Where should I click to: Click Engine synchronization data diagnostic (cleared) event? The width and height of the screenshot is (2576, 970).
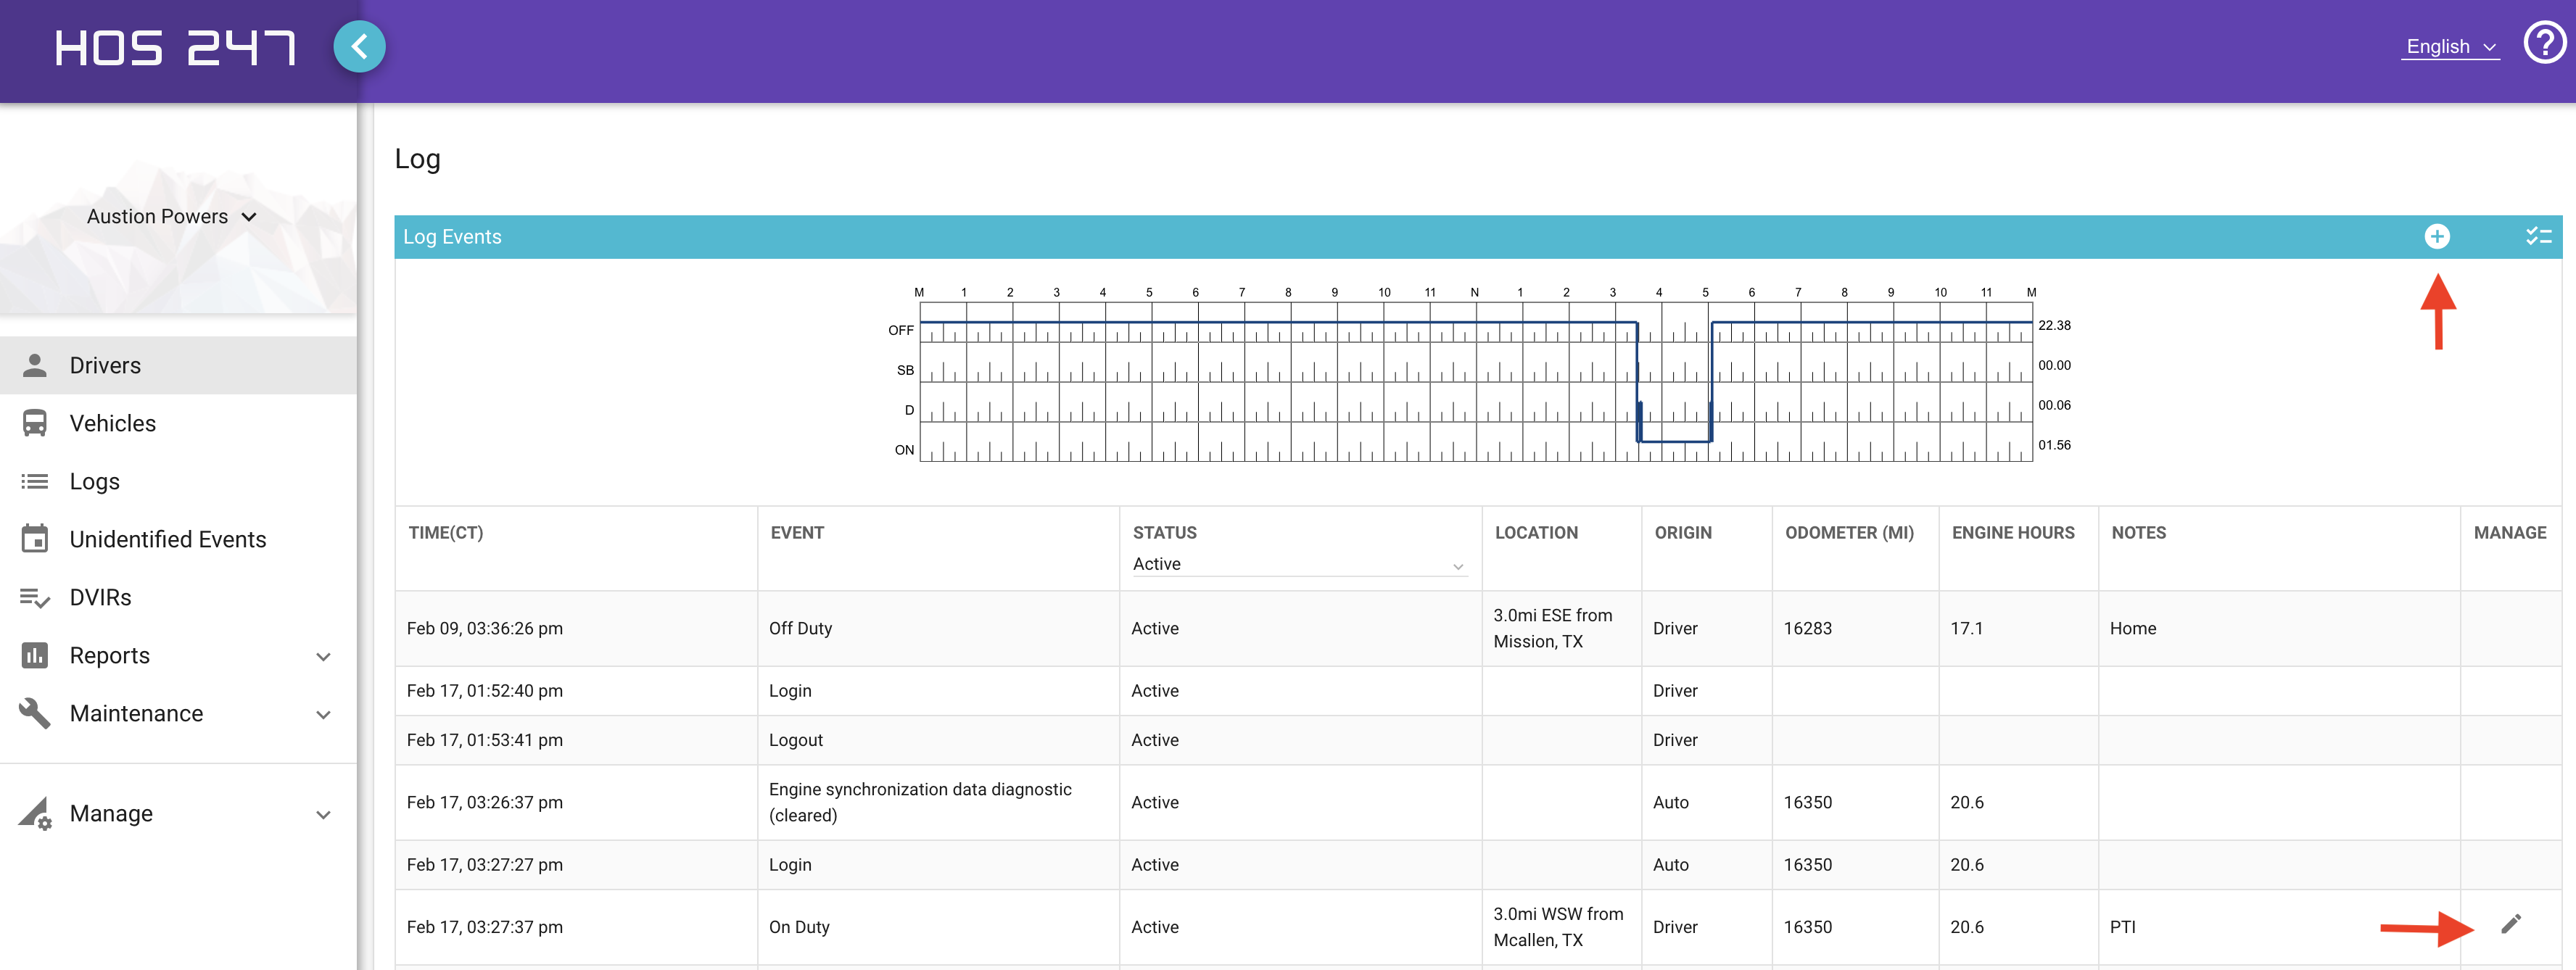point(920,802)
